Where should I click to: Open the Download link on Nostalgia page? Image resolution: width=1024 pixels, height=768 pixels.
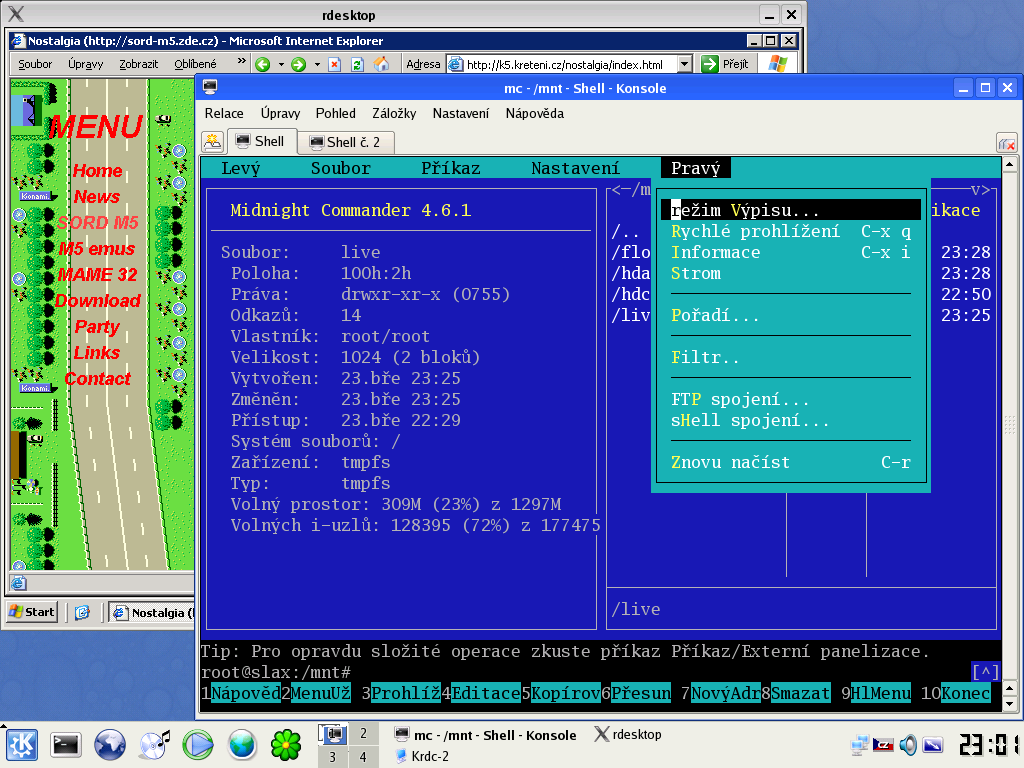[97, 300]
